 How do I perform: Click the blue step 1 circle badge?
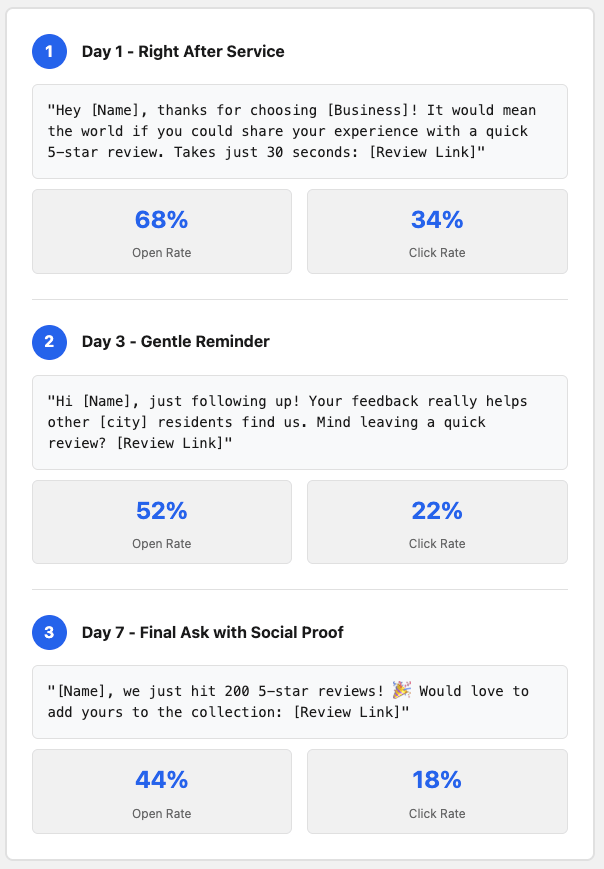coord(49,51)
